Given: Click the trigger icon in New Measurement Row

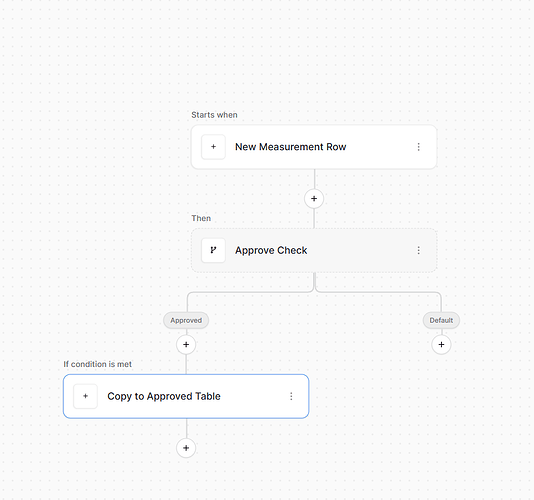Looking at the screenshot, I should pyautogui.click(x=213, y=147).
